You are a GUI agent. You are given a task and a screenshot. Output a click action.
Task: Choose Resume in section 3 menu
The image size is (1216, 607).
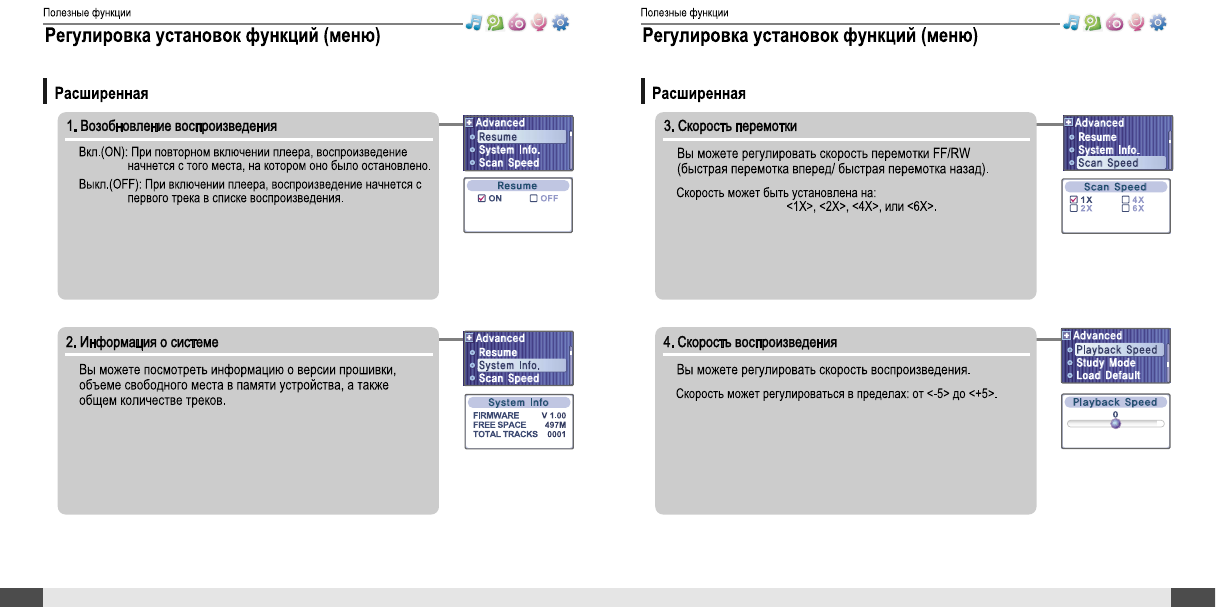coord(1097,137)
